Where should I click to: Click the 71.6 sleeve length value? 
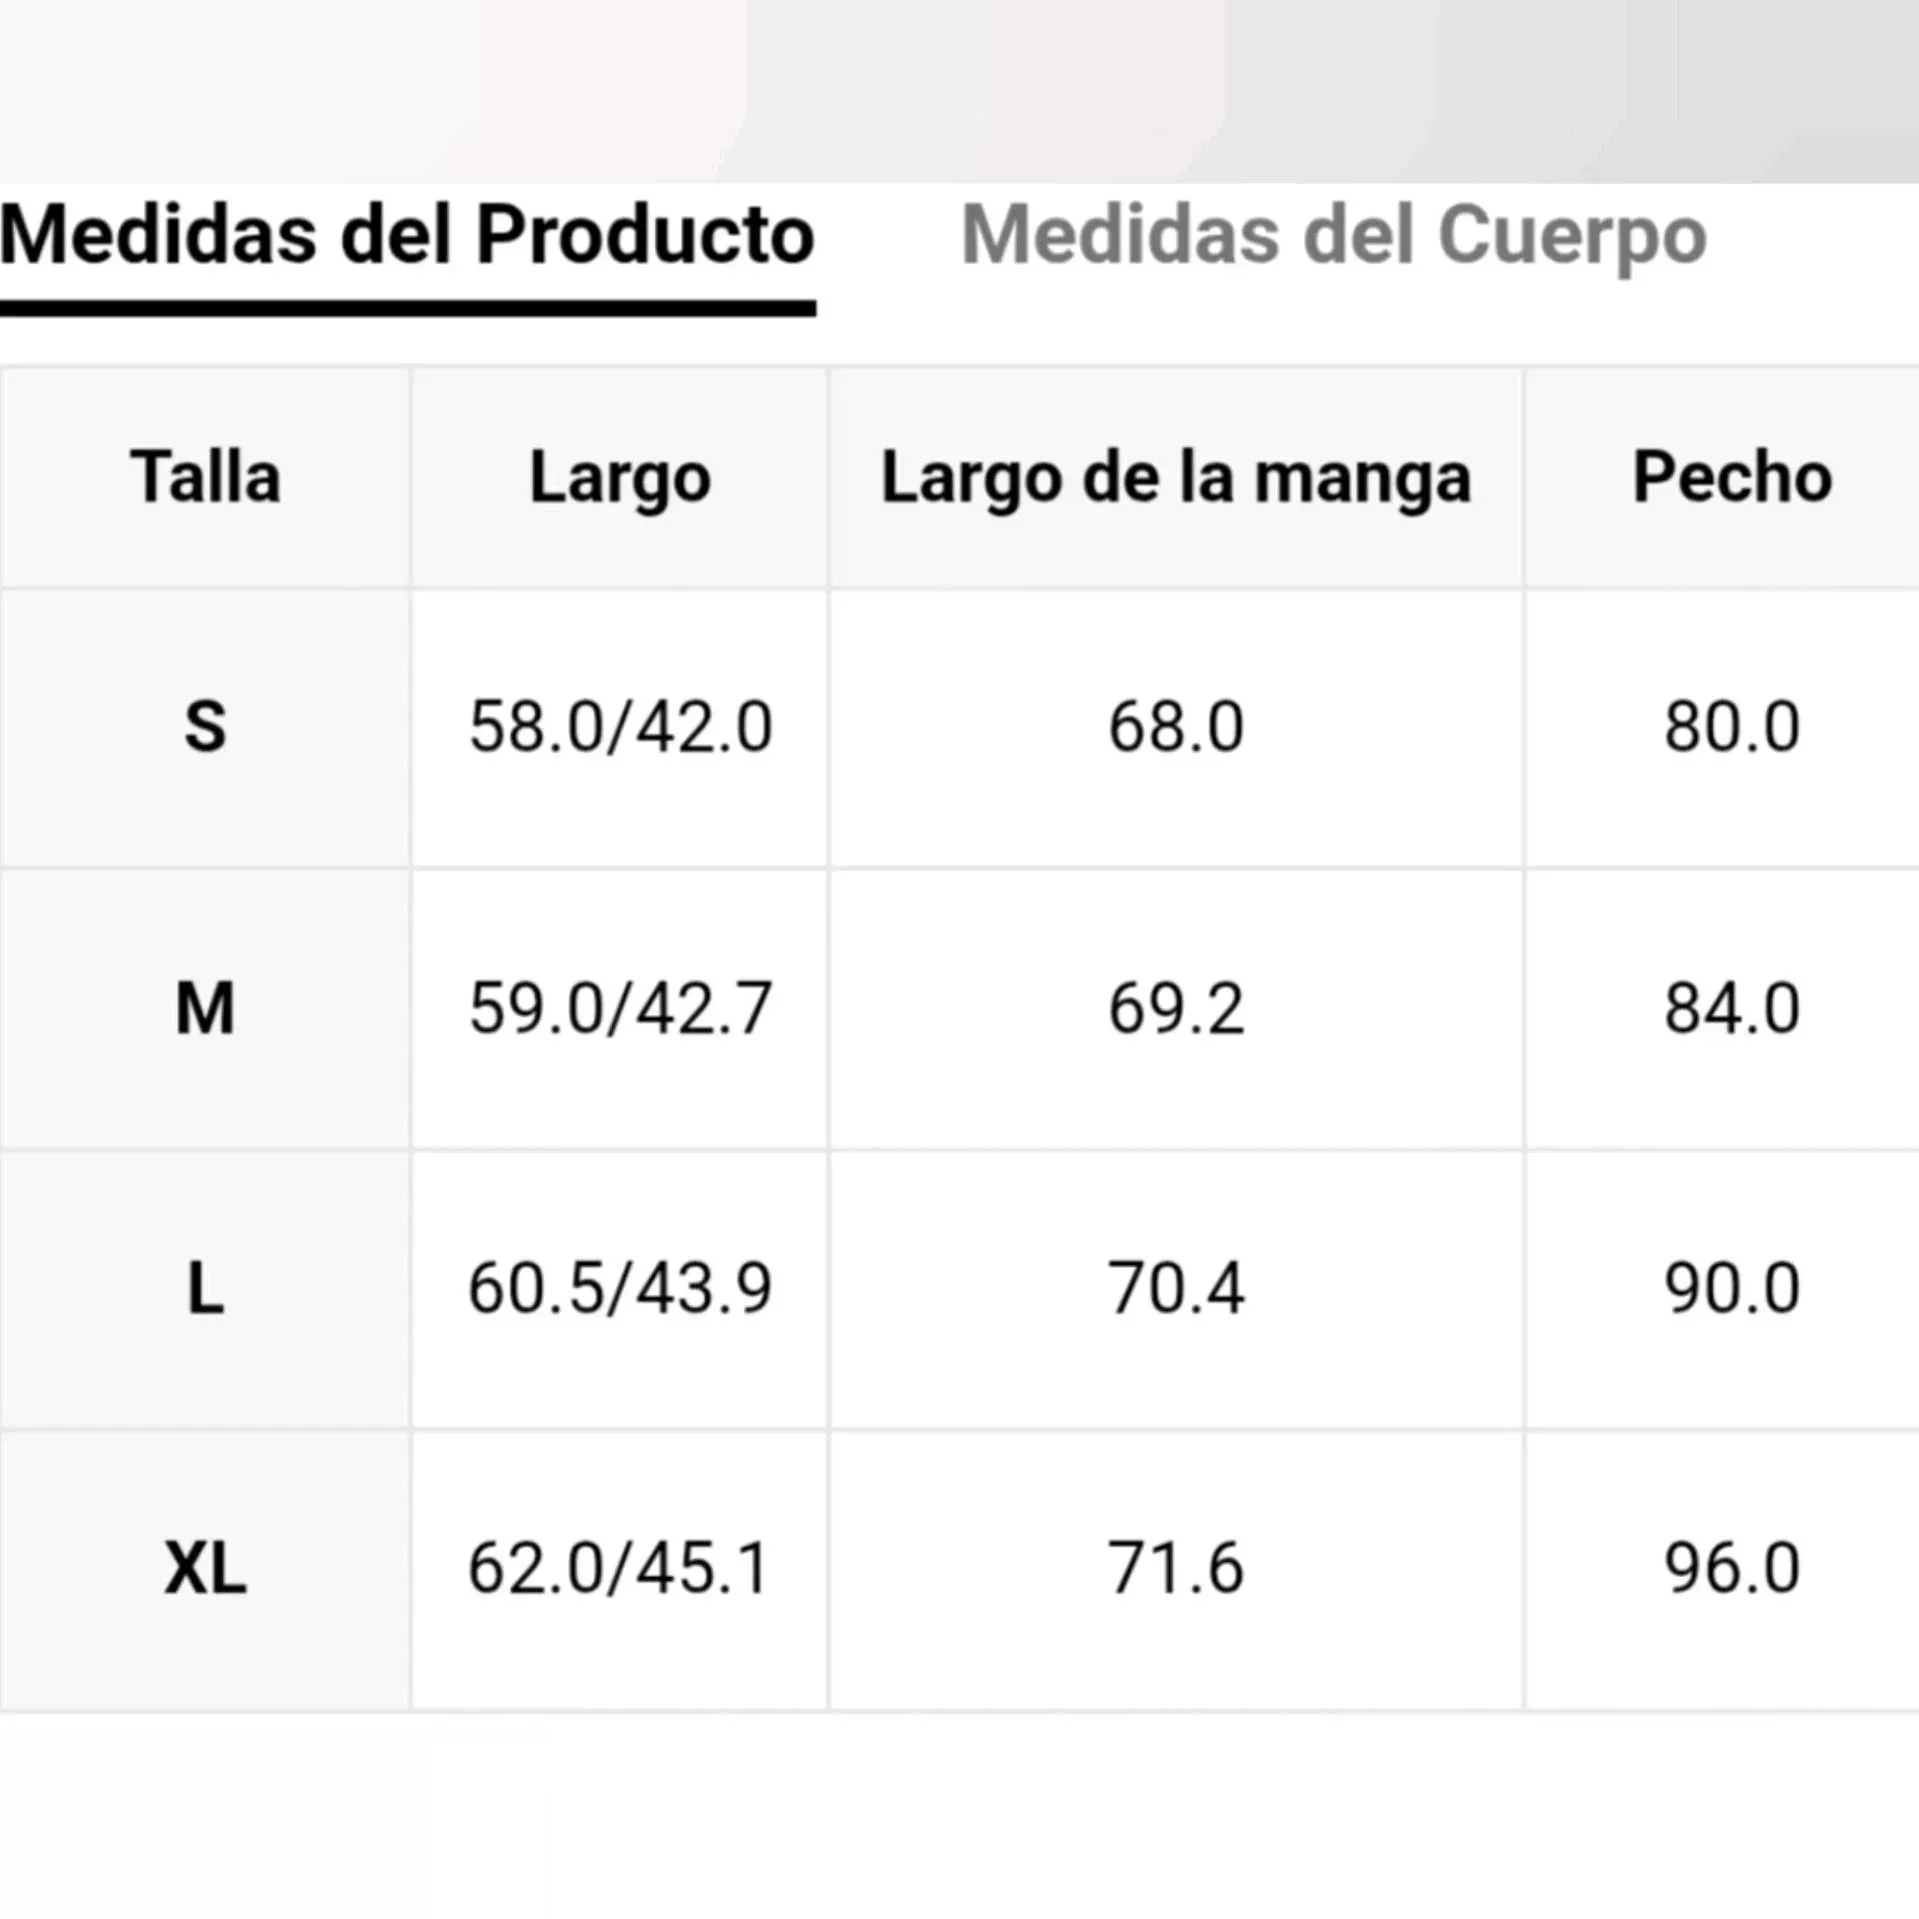click(x=1176, y=1568)
